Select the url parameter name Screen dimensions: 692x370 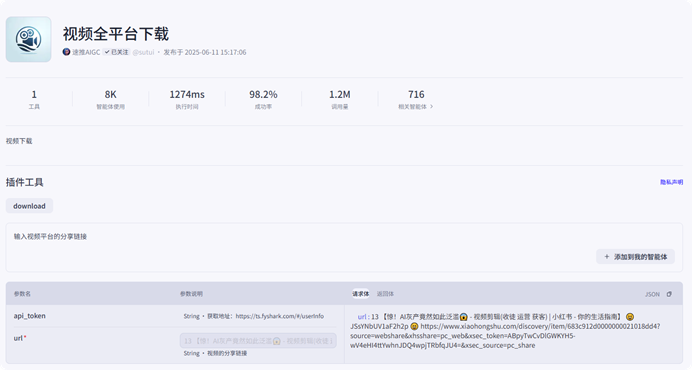18,338
